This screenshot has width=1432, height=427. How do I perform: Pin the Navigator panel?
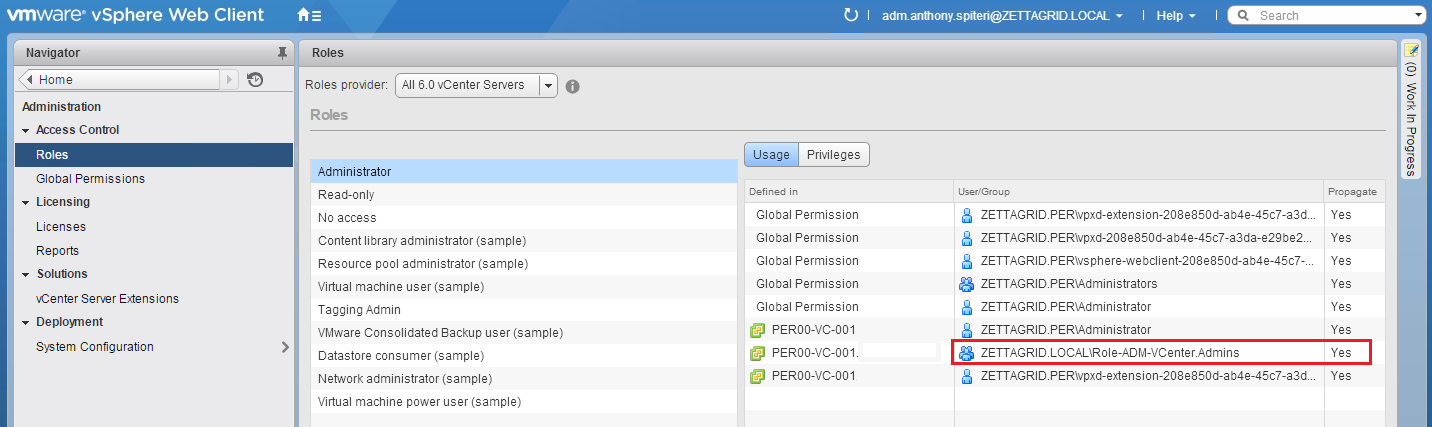[282, 52]
